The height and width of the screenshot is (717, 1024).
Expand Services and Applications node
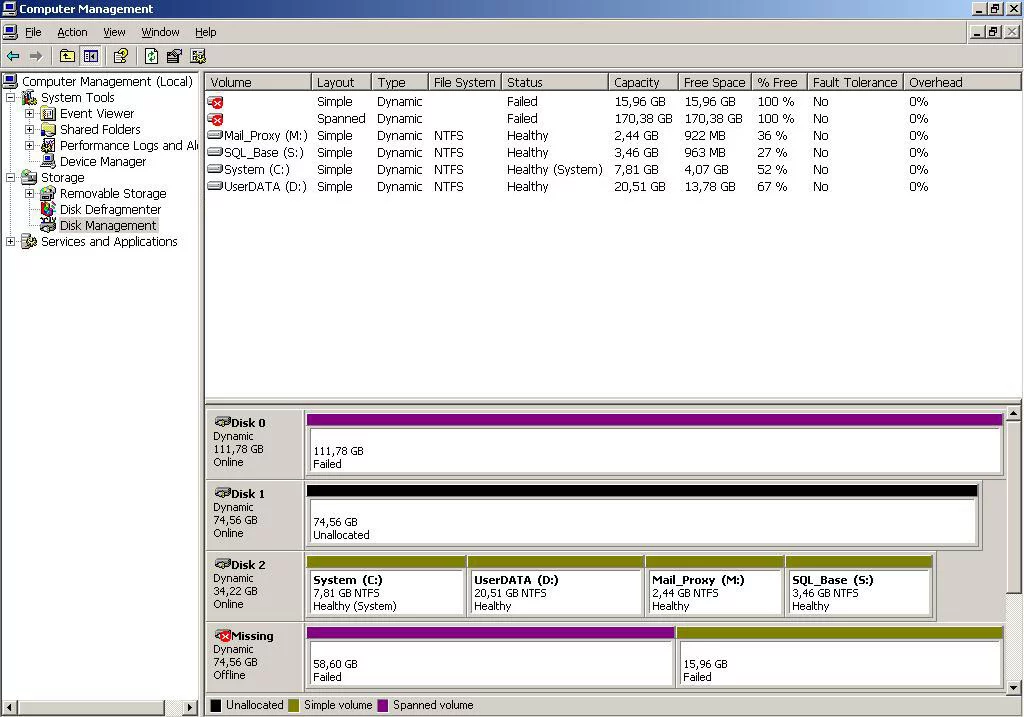tap(10, 242)
